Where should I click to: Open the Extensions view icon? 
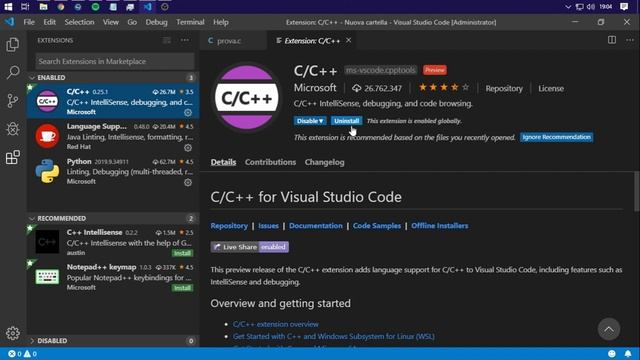point(13,157)
